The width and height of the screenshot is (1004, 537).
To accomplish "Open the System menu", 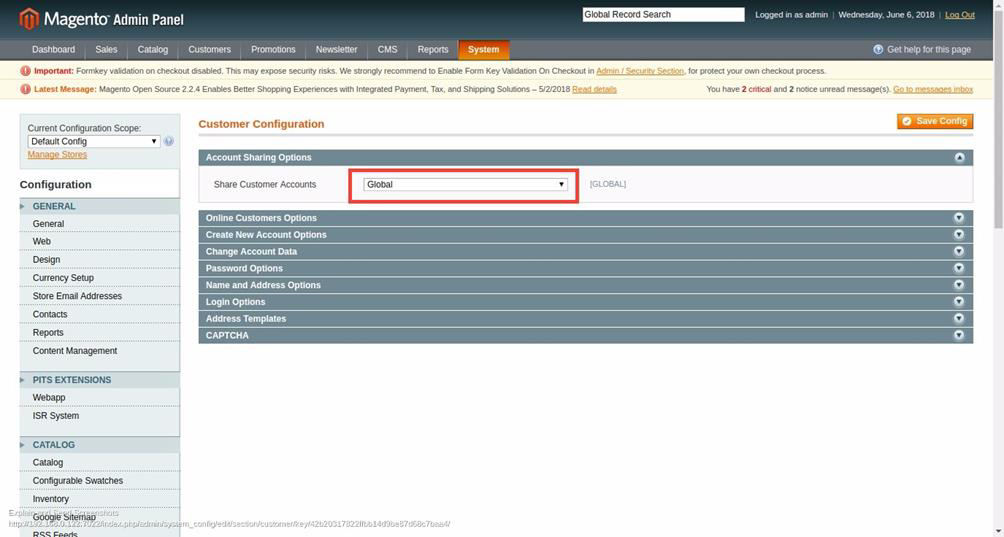I will pos(483,49).
